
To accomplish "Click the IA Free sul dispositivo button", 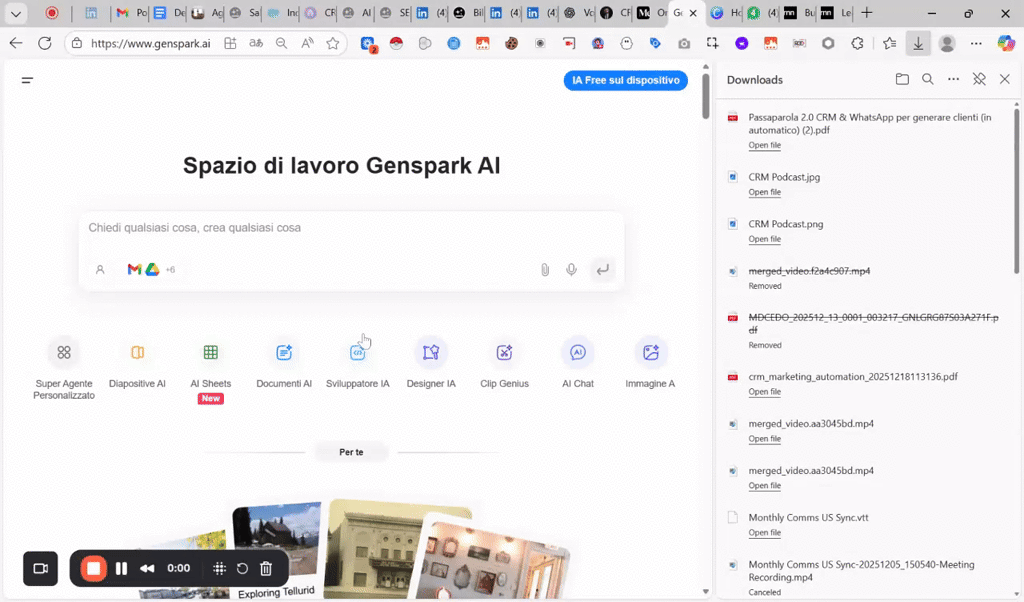I will pos(626,80).
